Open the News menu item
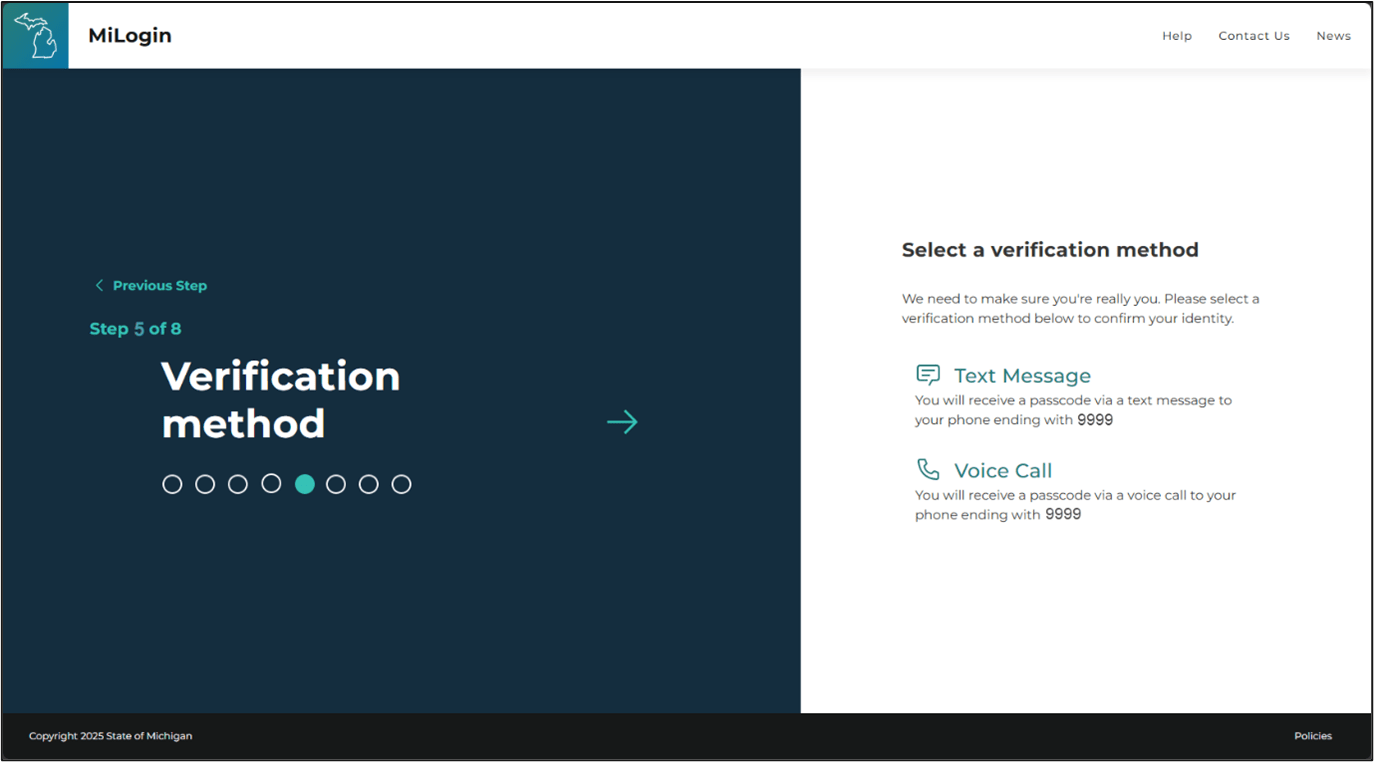The width and height of the screenshot is (1374, 762). 1333,35
